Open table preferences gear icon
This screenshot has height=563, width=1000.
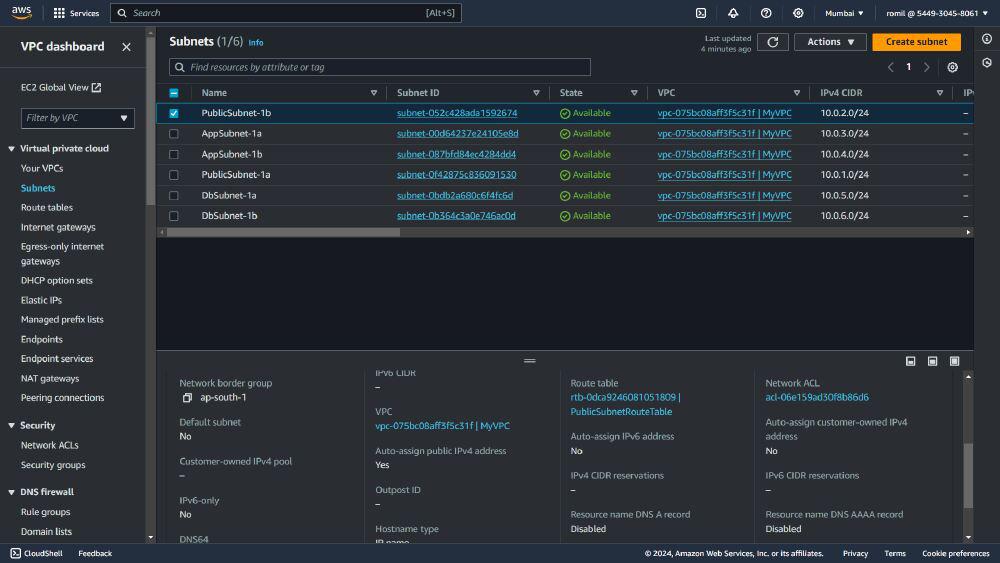click(x=952, y=67)
